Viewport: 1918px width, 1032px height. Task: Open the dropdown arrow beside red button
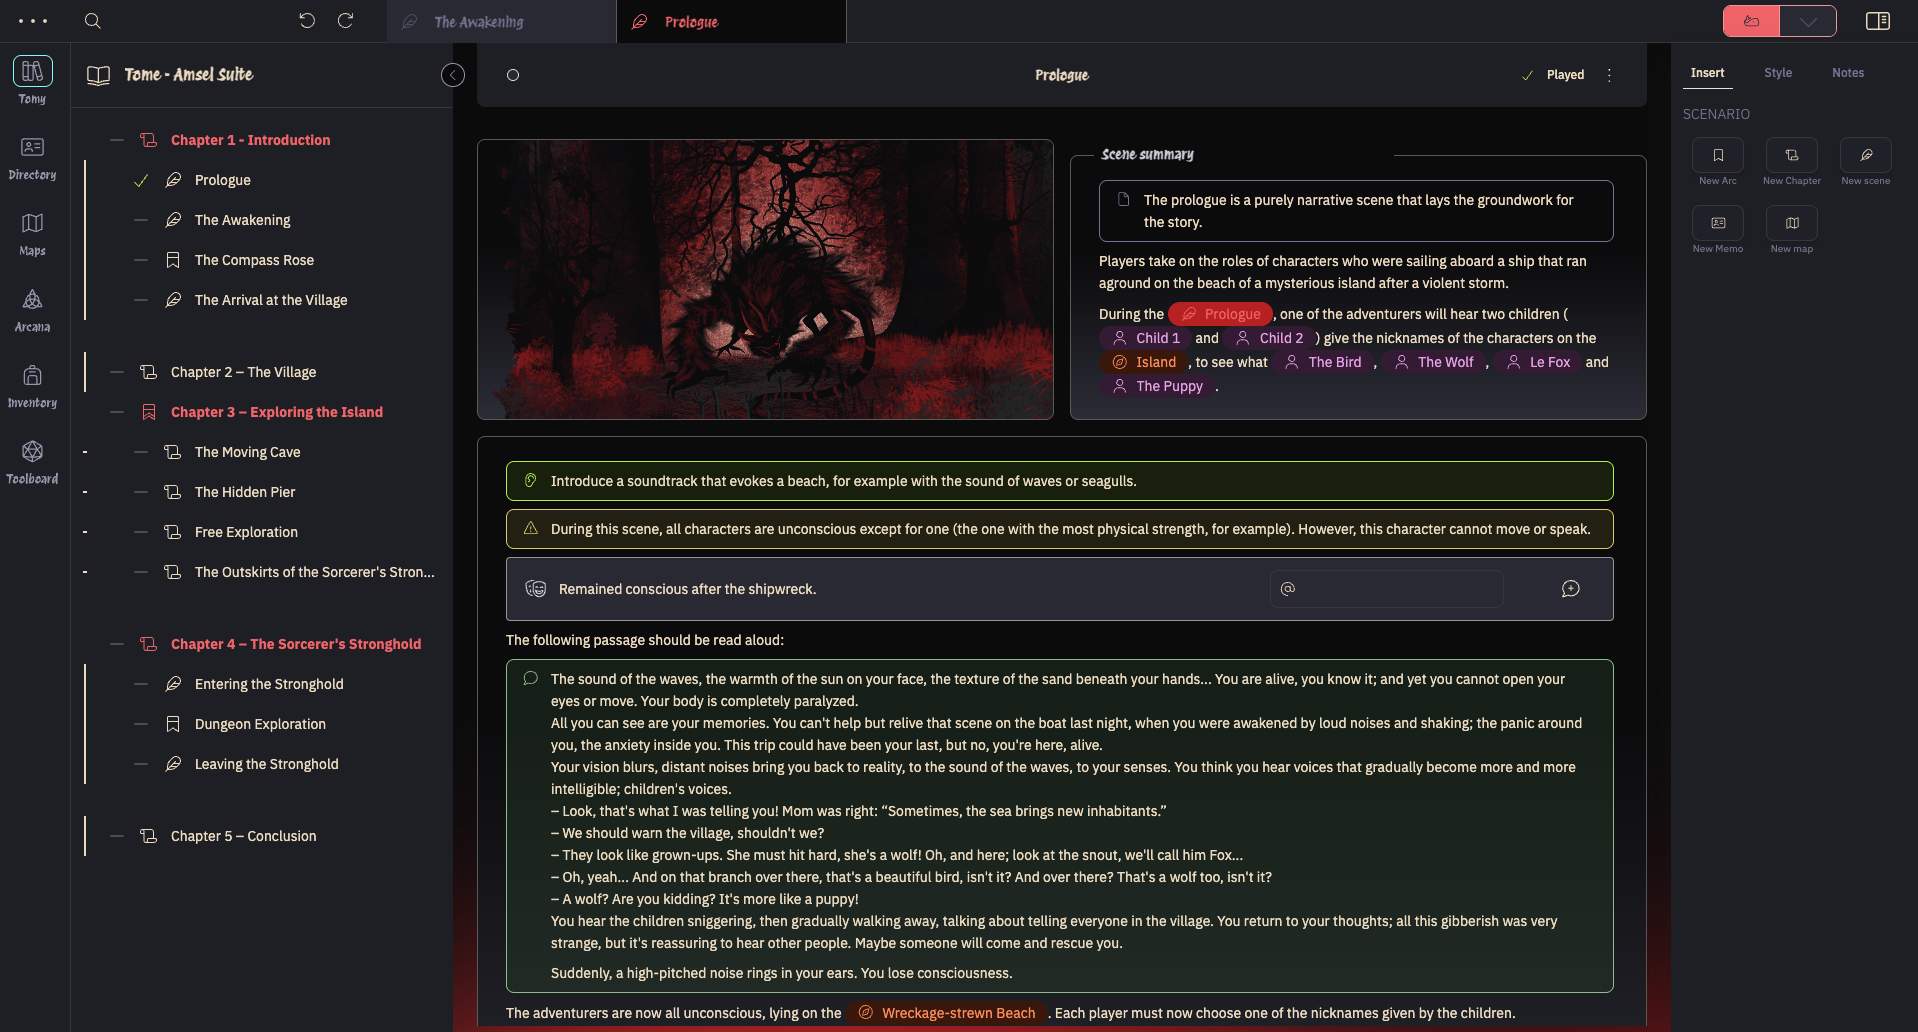[1808, 21]
